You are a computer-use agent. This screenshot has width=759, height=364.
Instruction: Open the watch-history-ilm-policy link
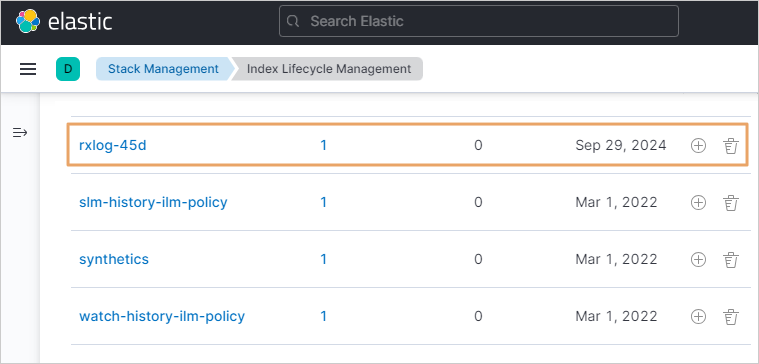click(x=162, y=316)
